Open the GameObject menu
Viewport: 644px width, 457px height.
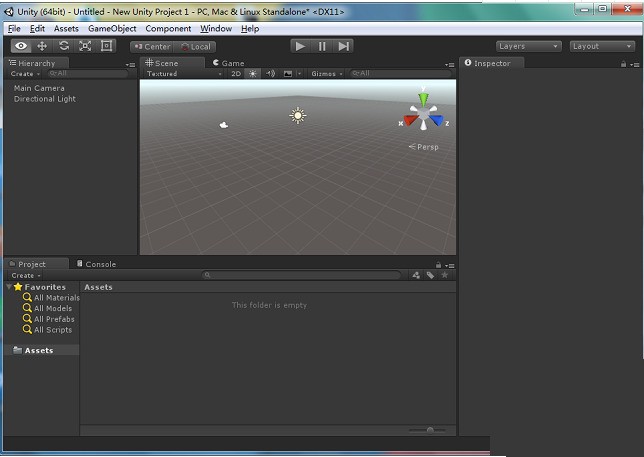coord(112,29)
